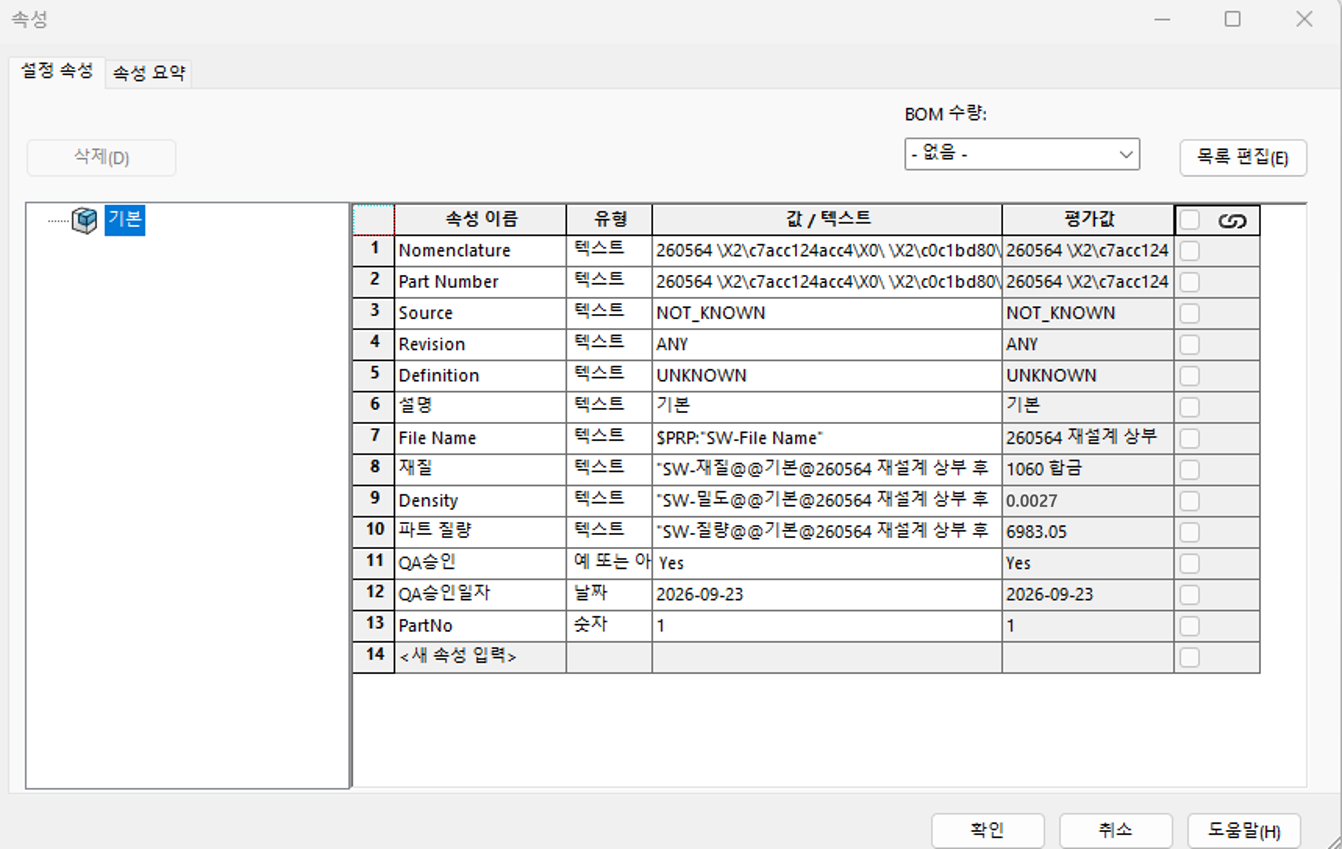Click the 삭제(D) button
The height and width of the screenshot is (849, 1342).
tap(101, 158)
